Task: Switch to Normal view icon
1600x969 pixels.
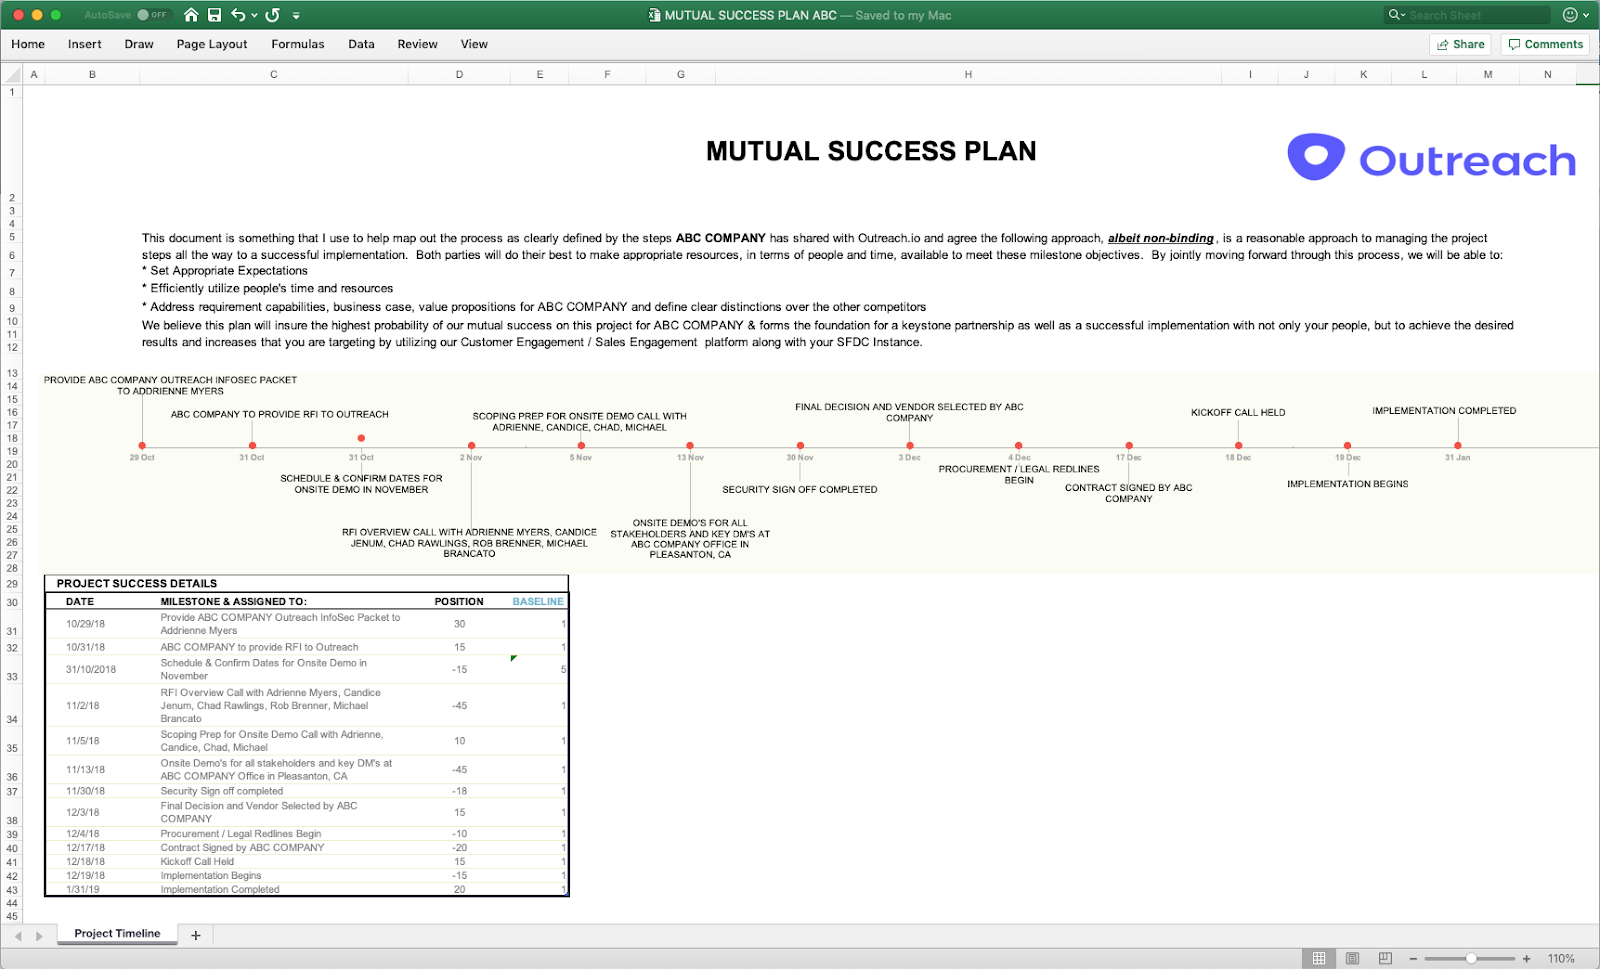Action: point(1319,958)
